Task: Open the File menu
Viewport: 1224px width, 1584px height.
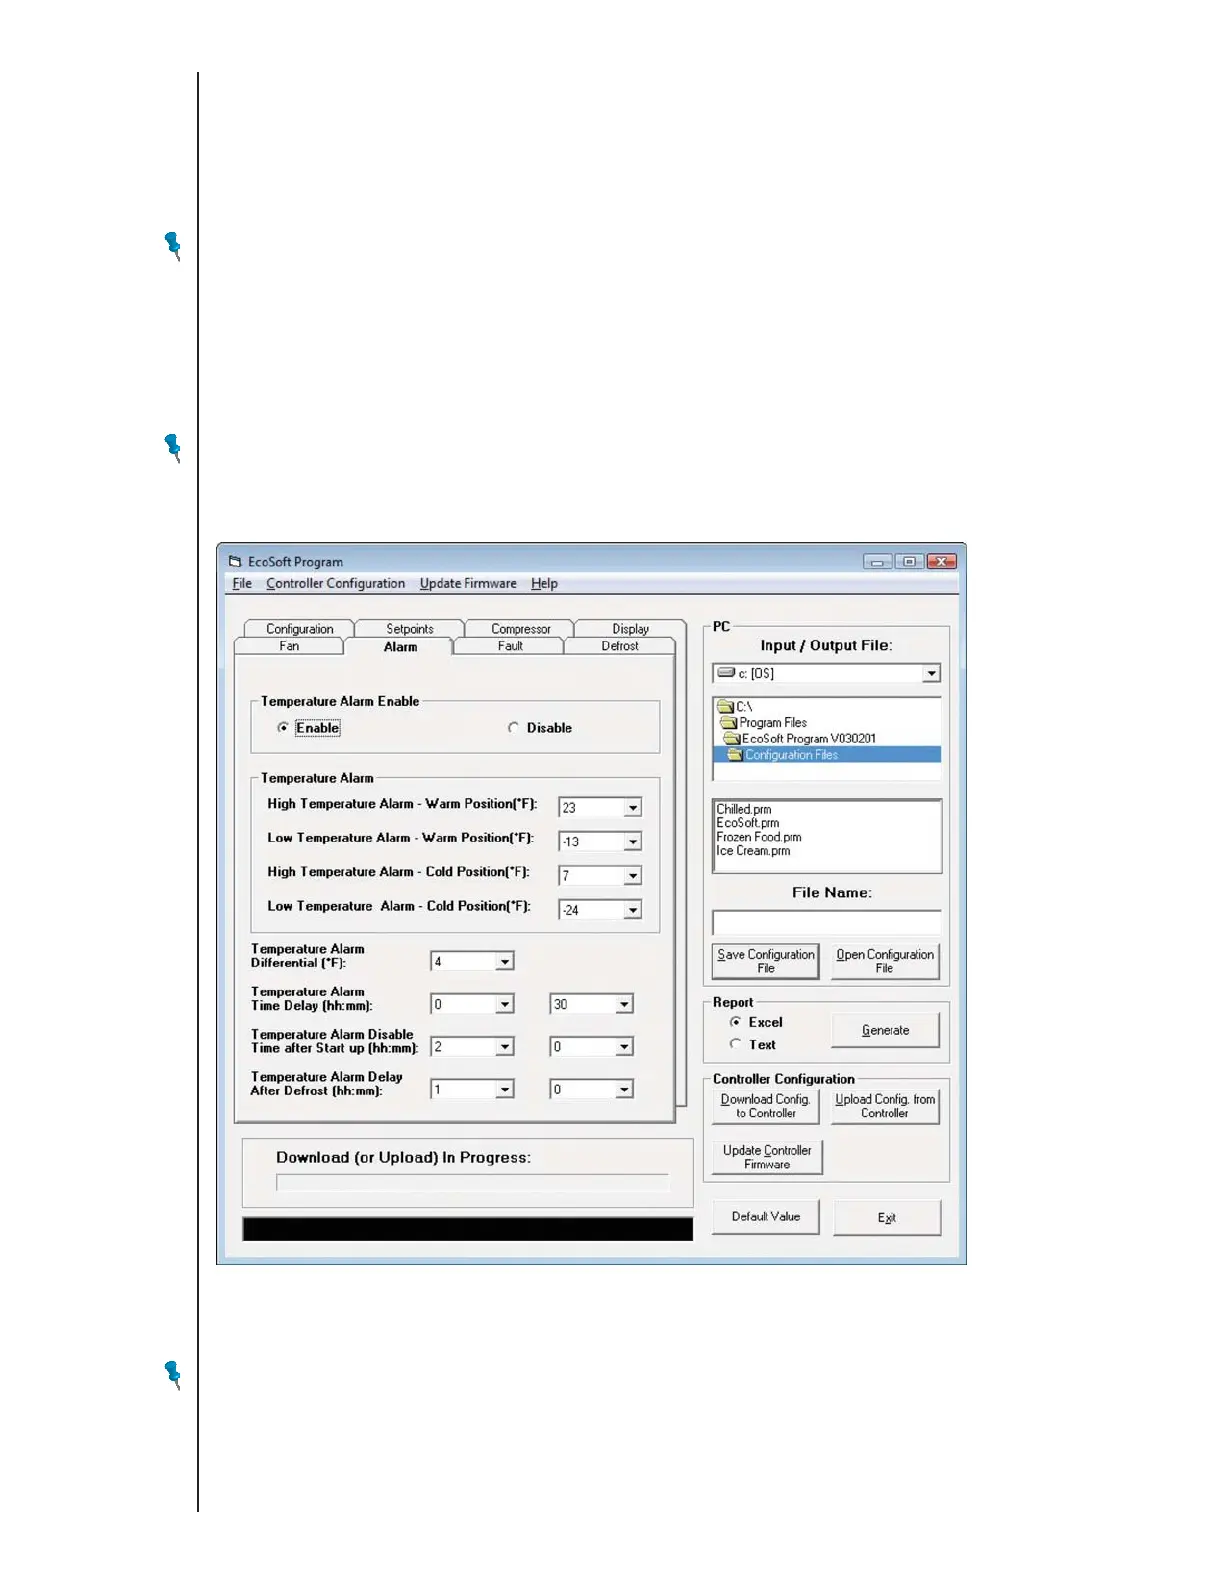Action: 242,584
